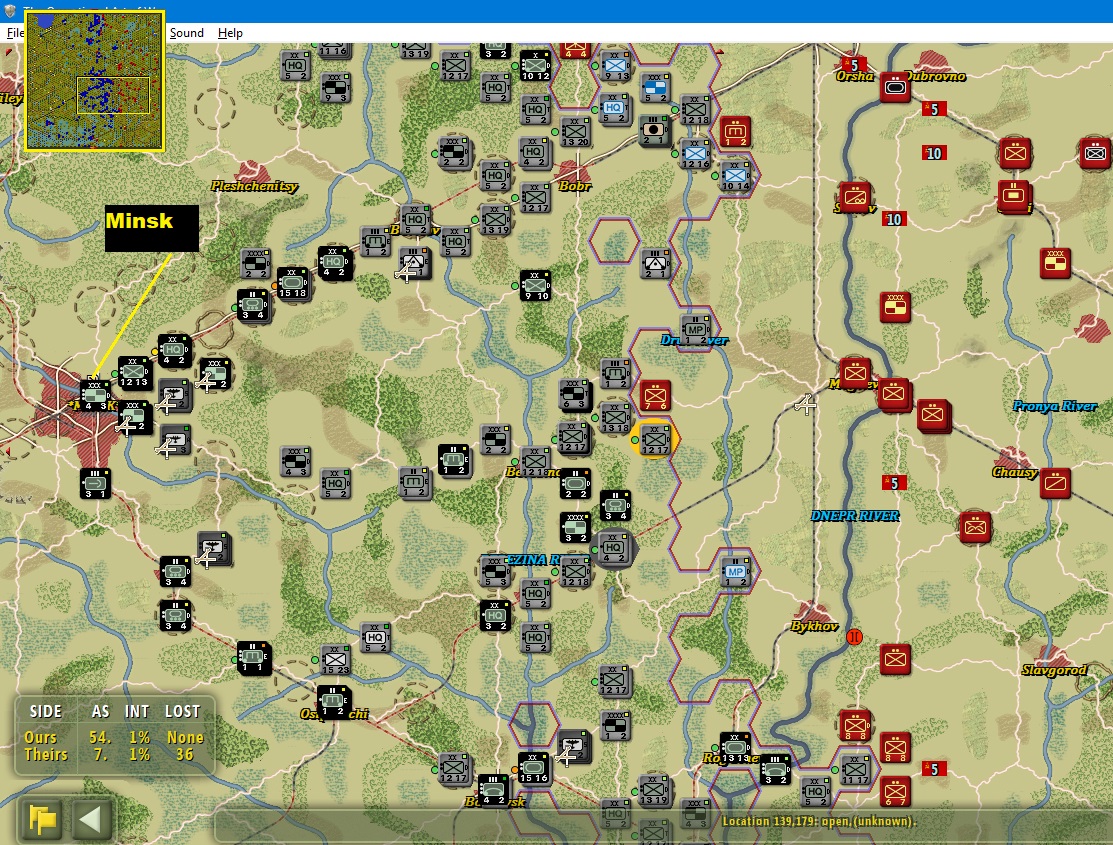Select the black infantry unit marked 15 23
This screenshot has width=1113, height=845.
click(335, 659)
